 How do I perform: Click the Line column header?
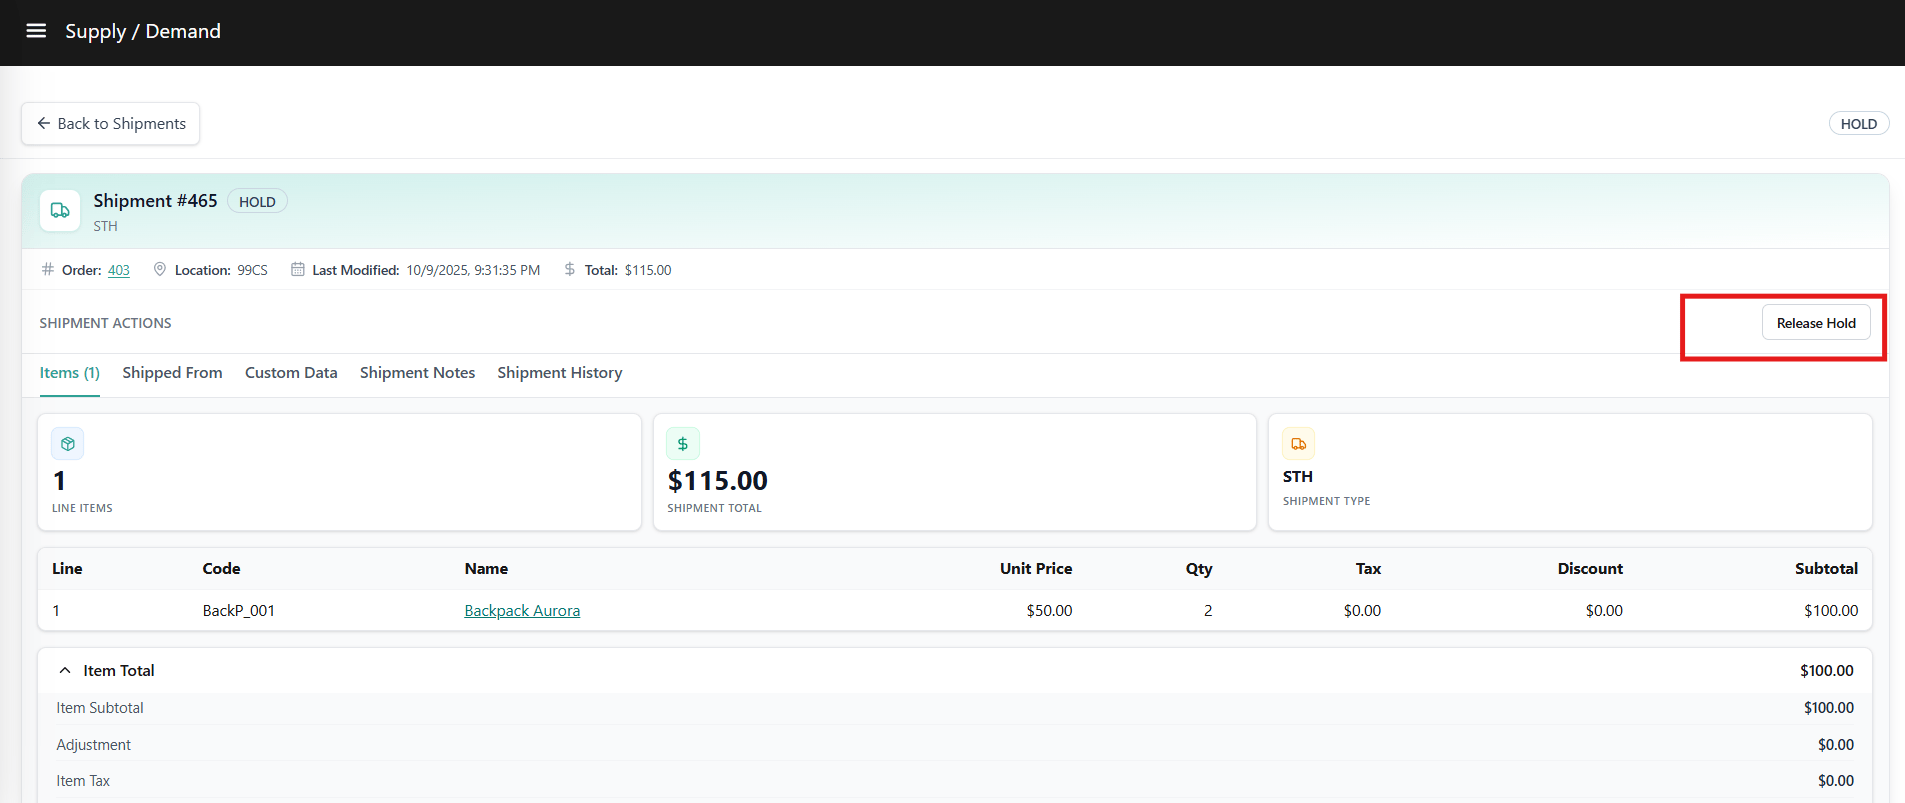tap(67, 569)
